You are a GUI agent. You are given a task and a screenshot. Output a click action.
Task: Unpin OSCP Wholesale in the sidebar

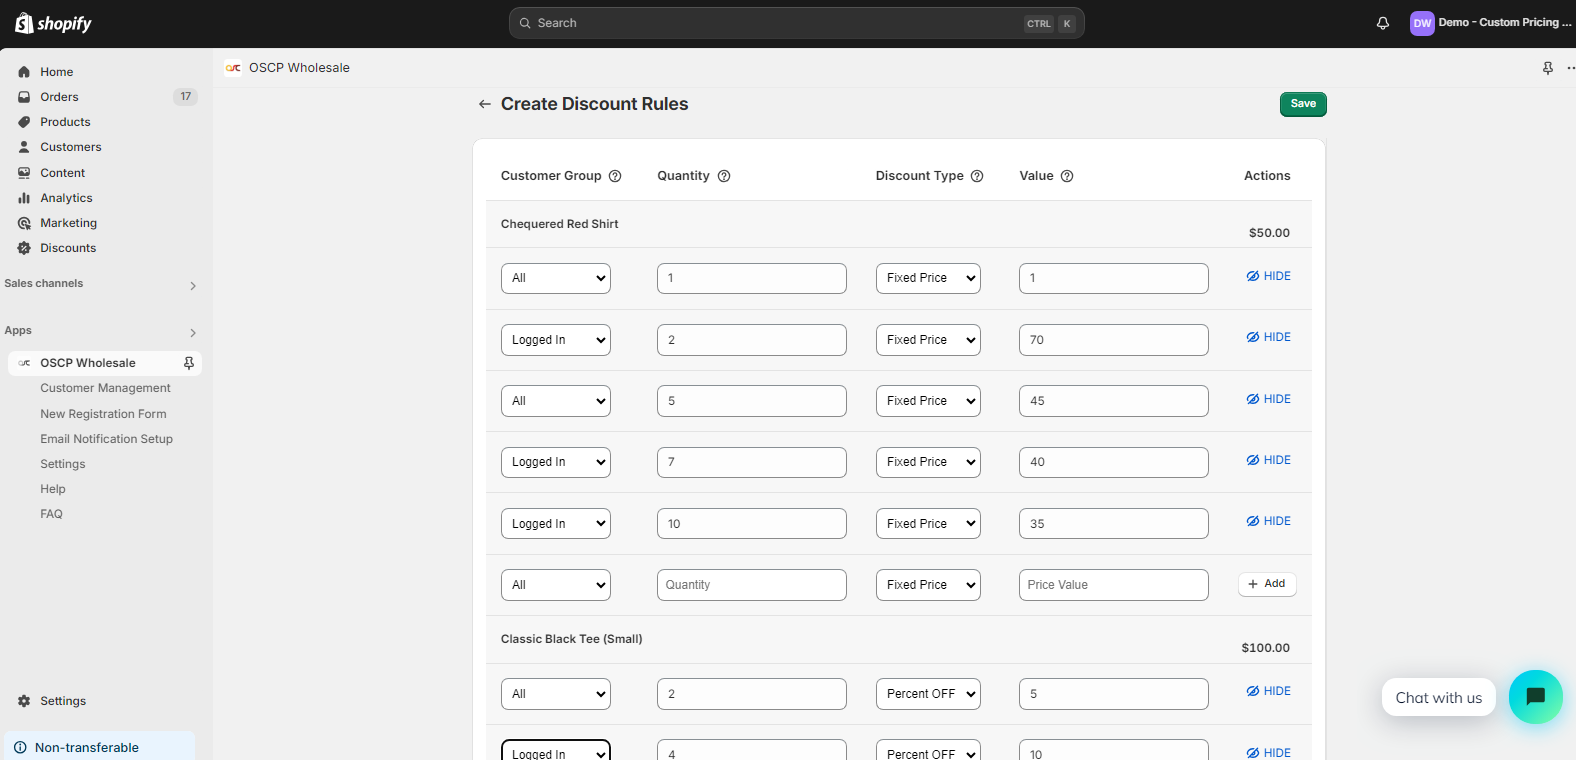[189, 363]
